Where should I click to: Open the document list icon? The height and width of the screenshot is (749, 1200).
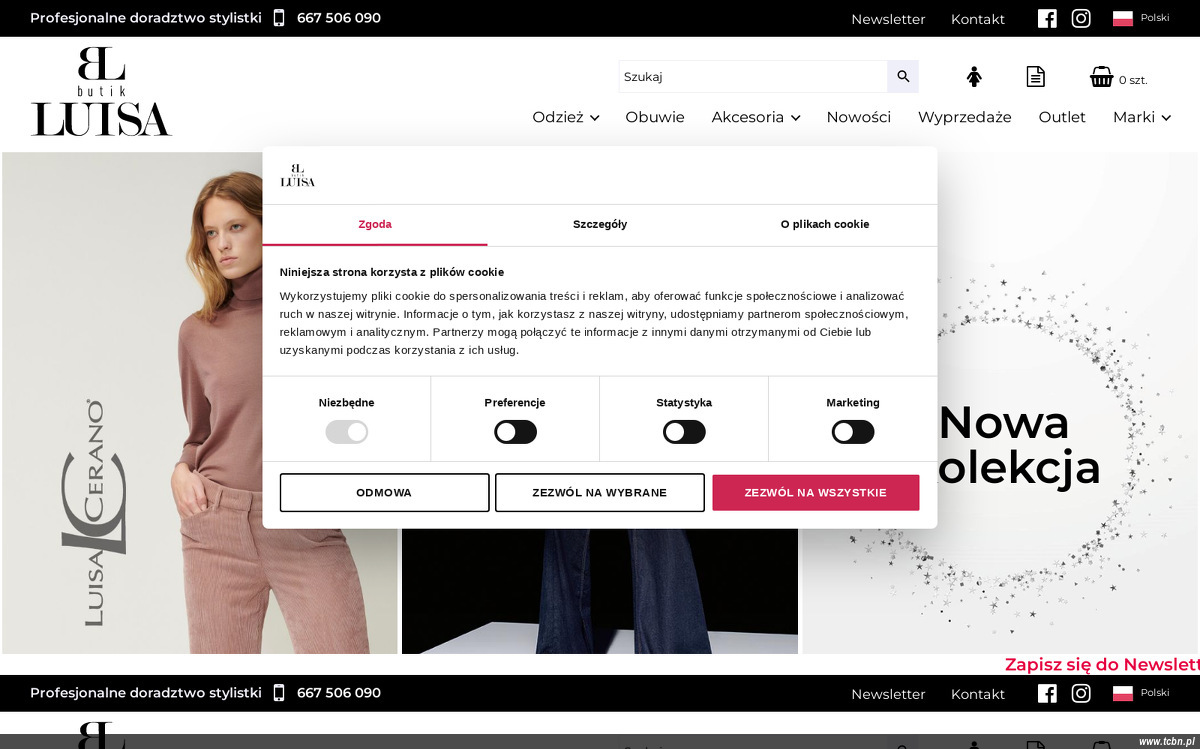pos(1036,77)
